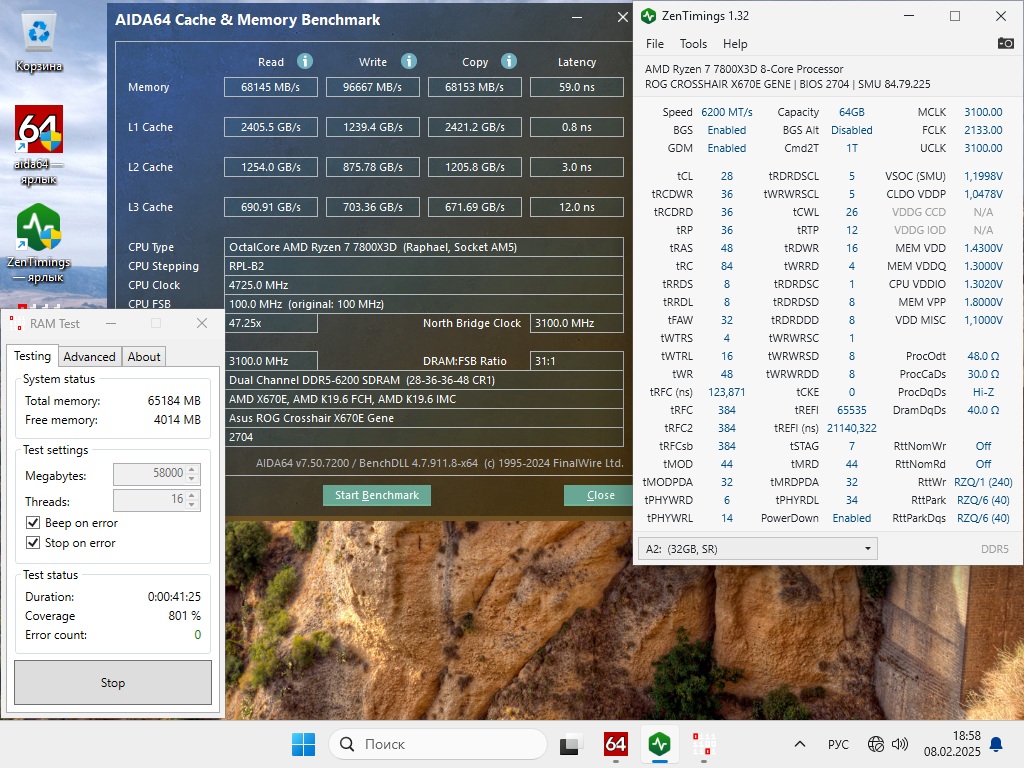The width and height of the screenshot is (1024, 768).
Task: Click L3 Cache Read 690.91 GB/s
Action: pos(270,207)
